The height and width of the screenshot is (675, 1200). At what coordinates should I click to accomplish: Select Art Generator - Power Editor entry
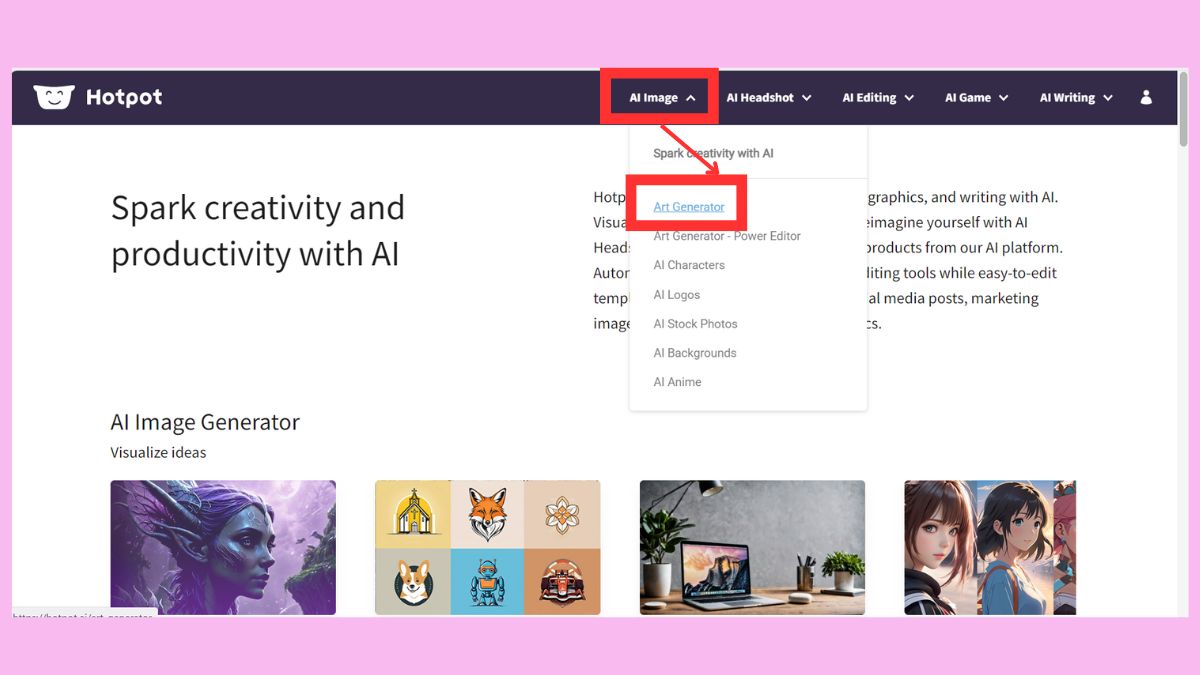pos(727,236)
